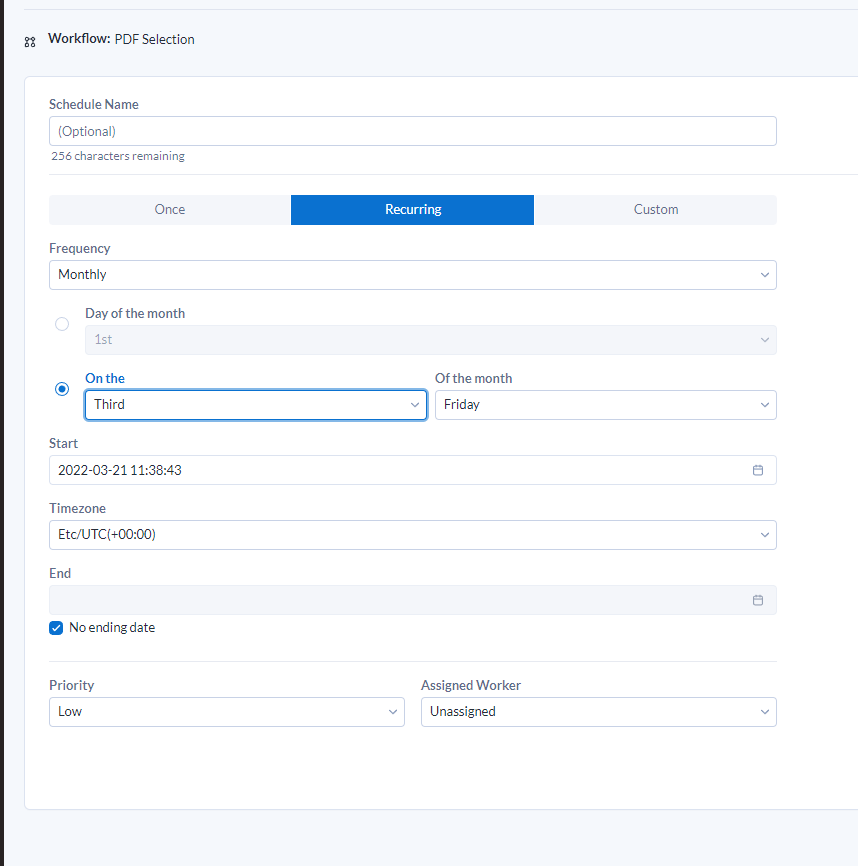Open the Friday day-of-week dropdown

(605, 404)
